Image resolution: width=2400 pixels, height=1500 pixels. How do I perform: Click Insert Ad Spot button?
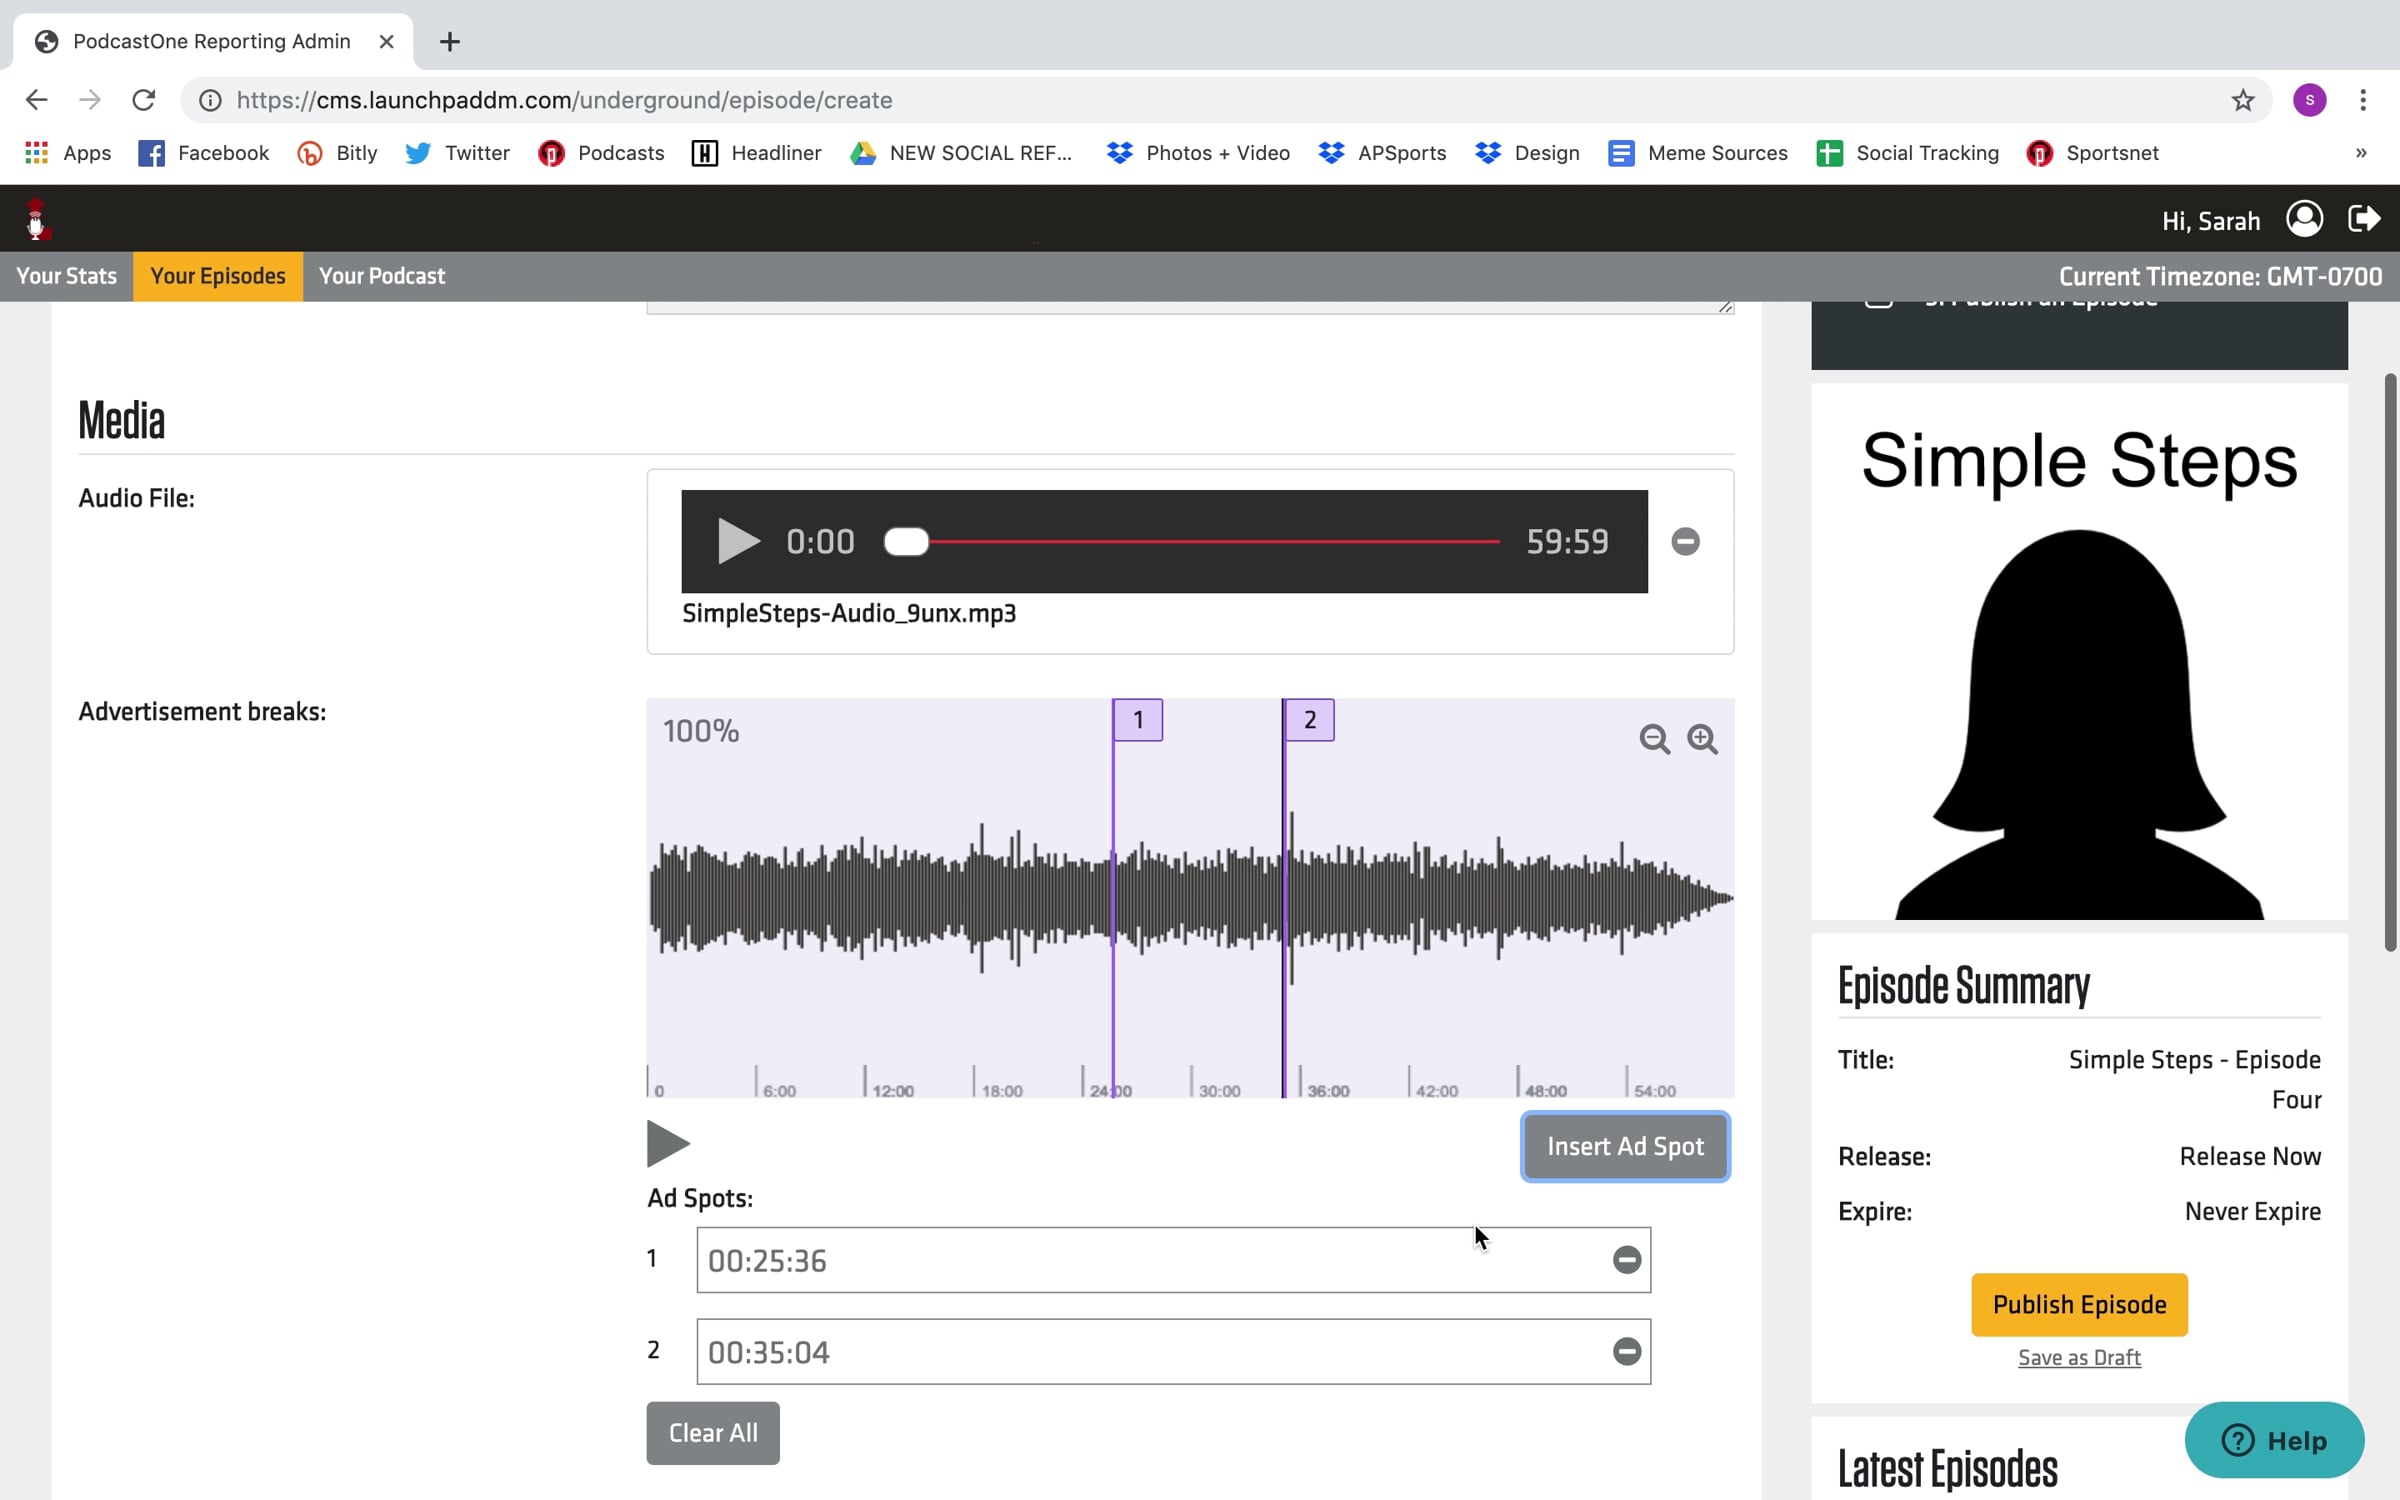click(x=1625, y=1147)
